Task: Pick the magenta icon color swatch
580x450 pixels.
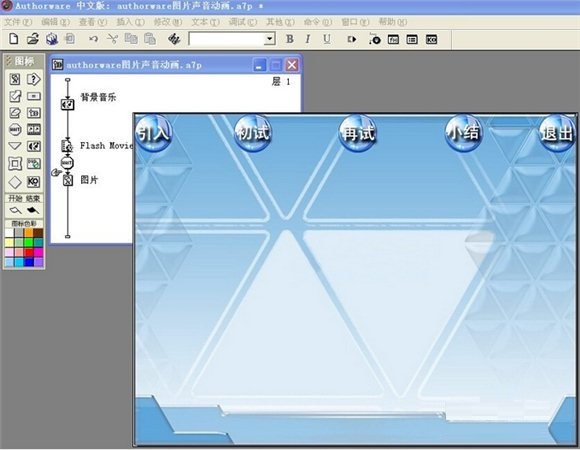Action: 38,252
